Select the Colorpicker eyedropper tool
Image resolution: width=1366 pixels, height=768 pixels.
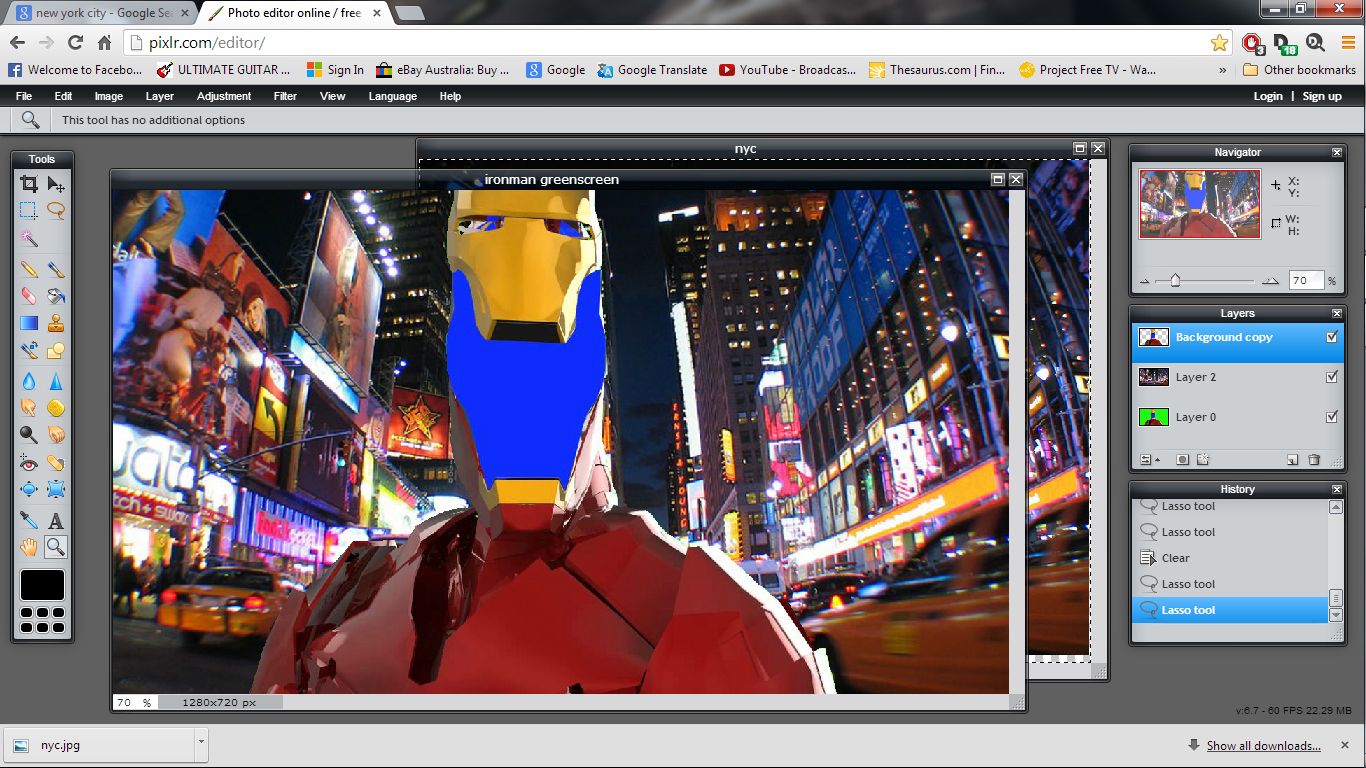click(29, 520)
